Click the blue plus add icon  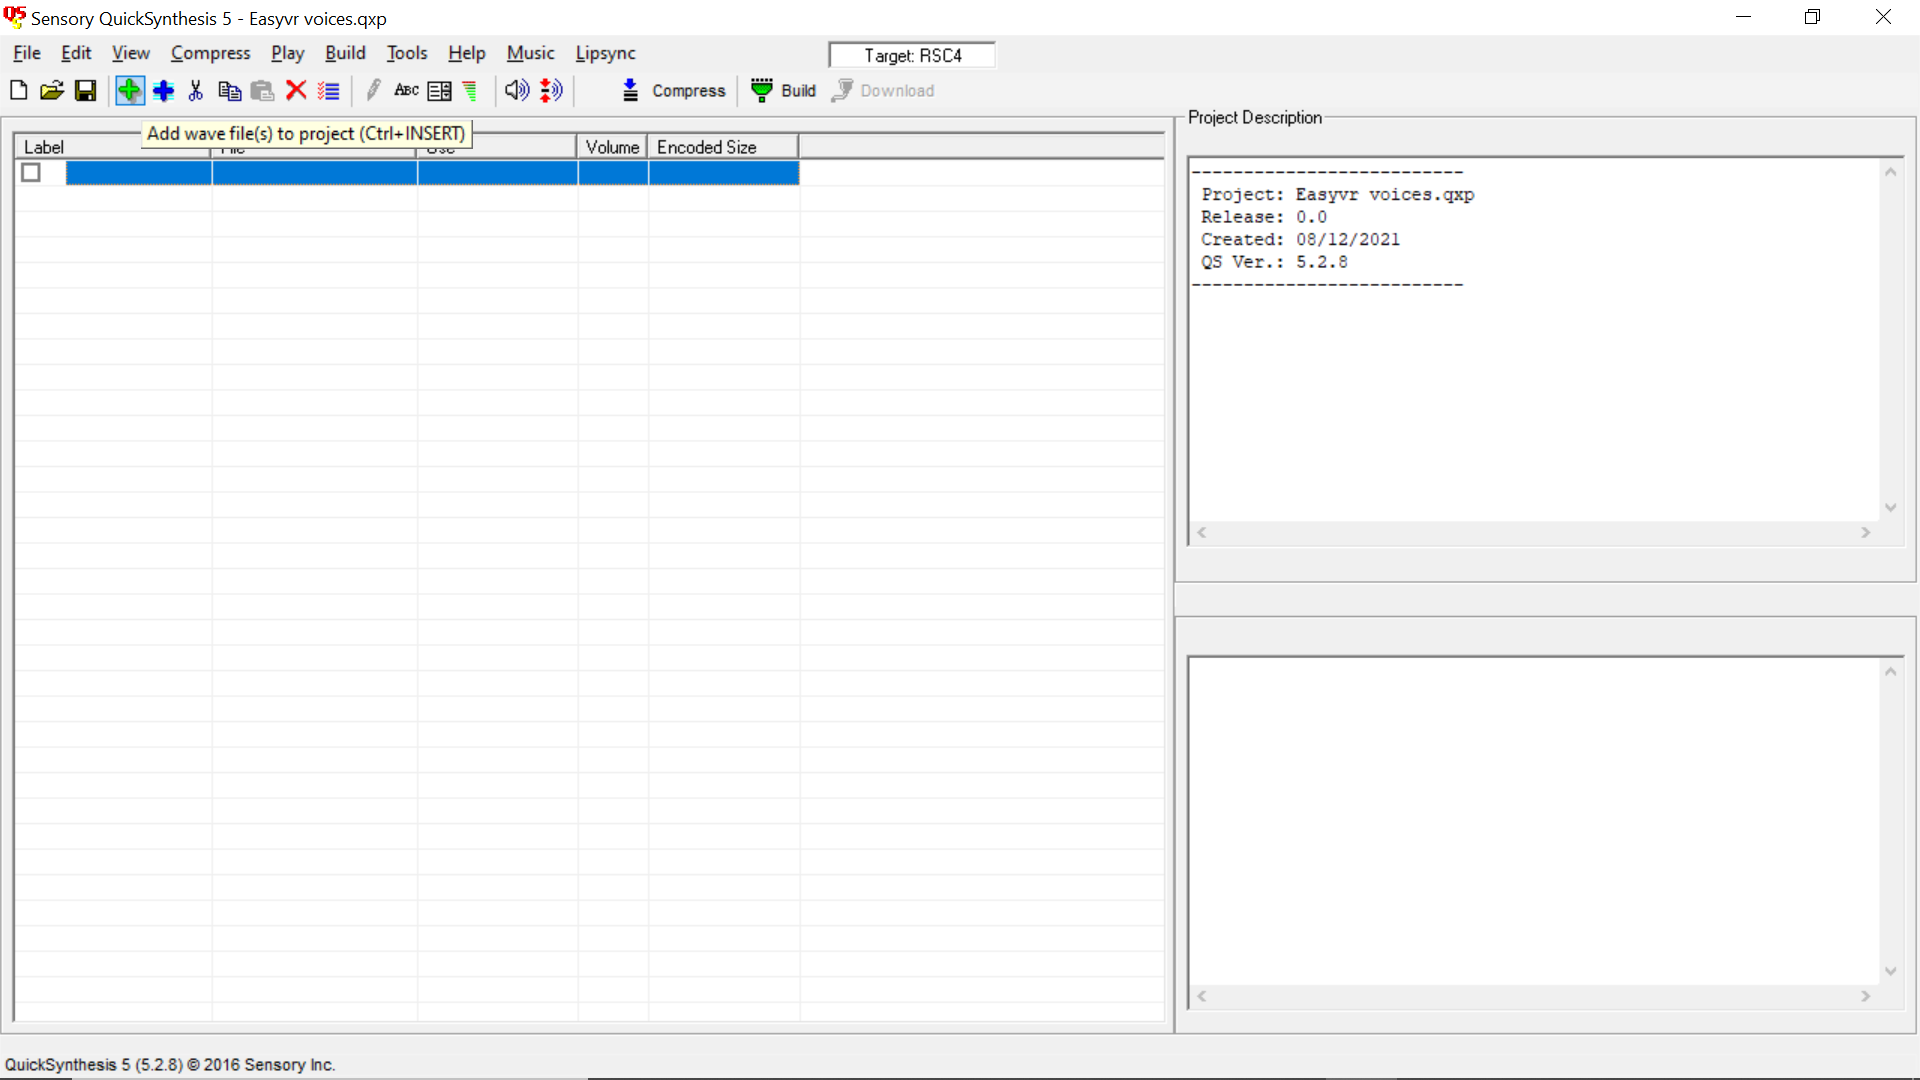[x=163, y=91]
